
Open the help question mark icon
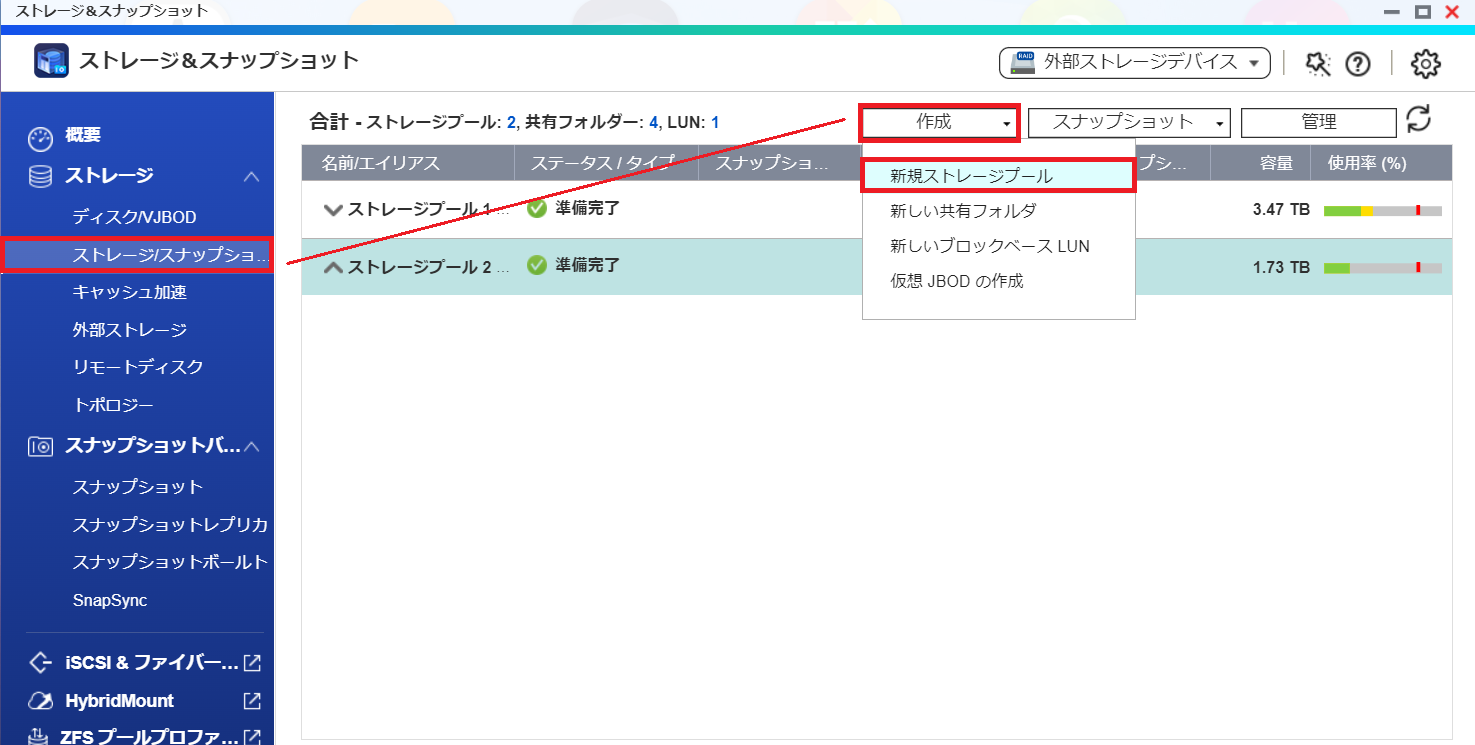(x=1357, y=64)
